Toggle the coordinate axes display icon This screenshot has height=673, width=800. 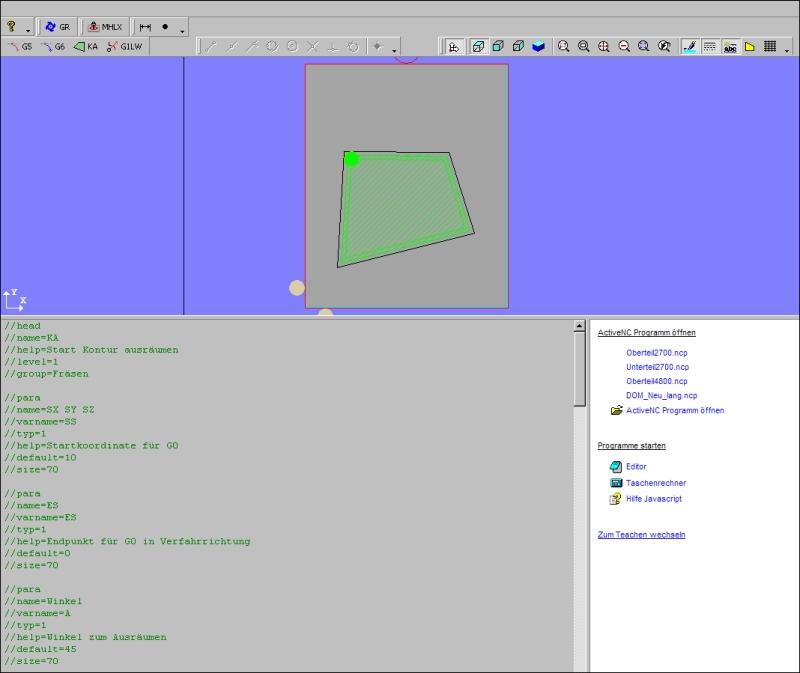pyautogui.click(x=453, y=47)
